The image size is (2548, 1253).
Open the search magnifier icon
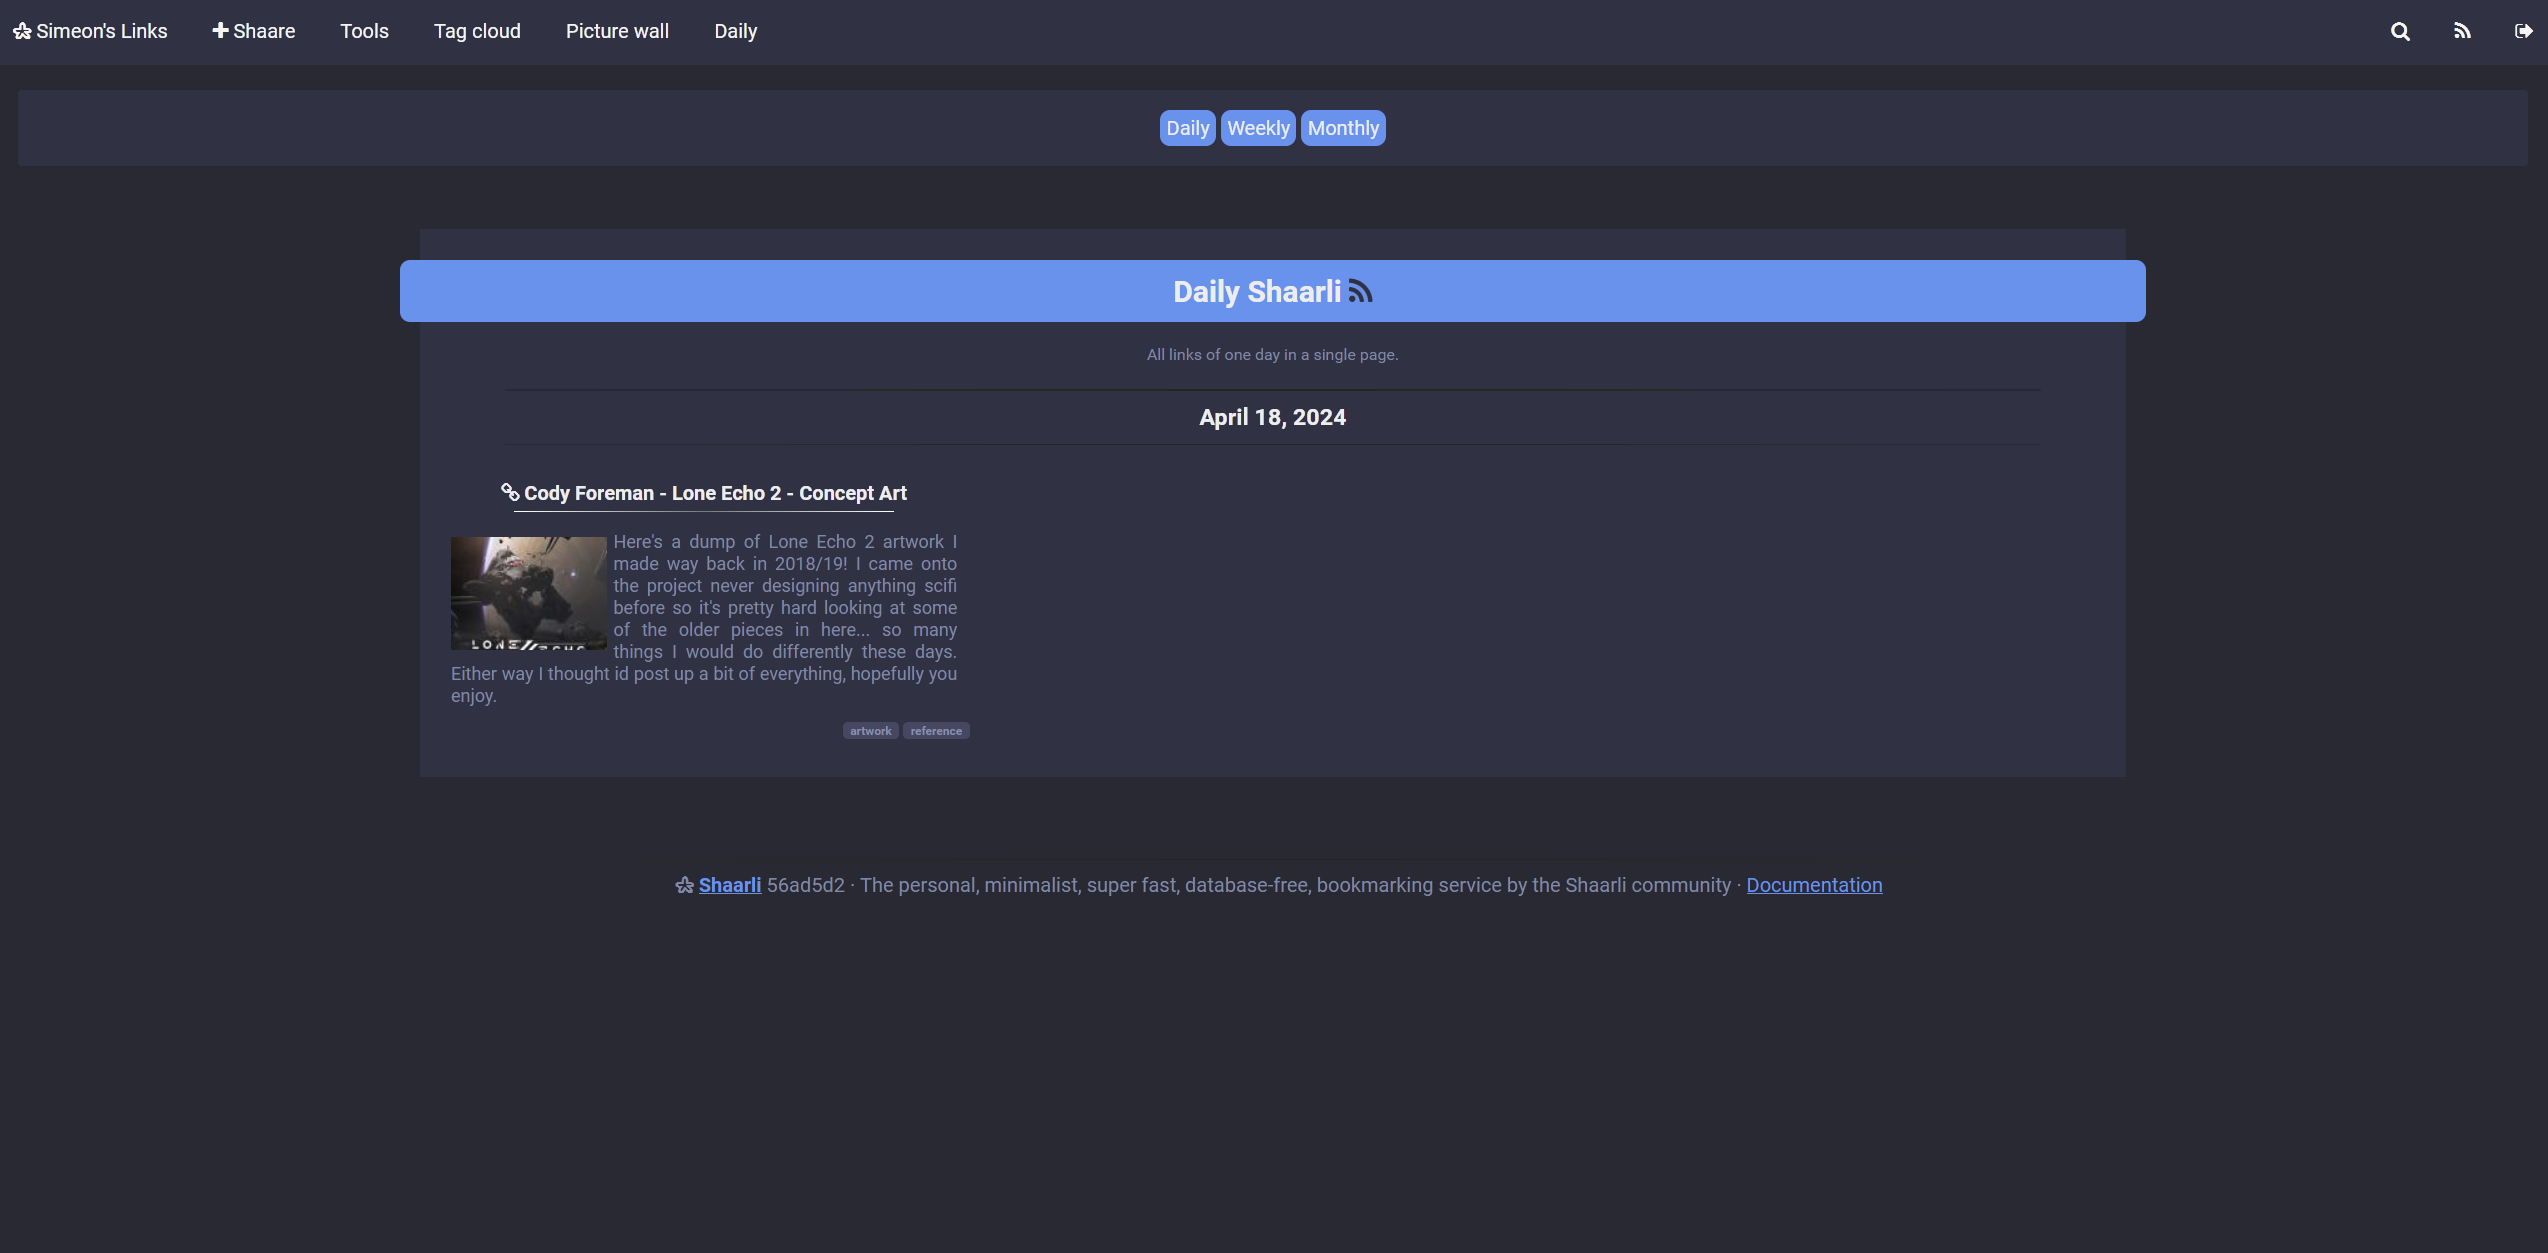pos(2400,32)
